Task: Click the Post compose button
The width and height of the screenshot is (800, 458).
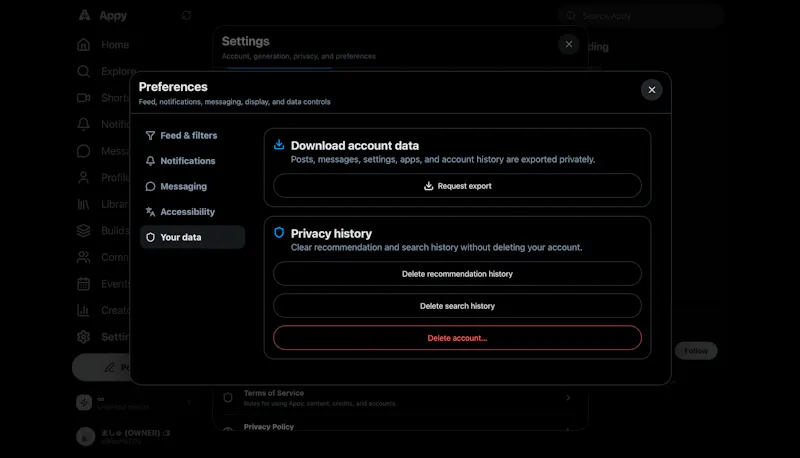Action: pyautogui.click(x=102, y=367)
